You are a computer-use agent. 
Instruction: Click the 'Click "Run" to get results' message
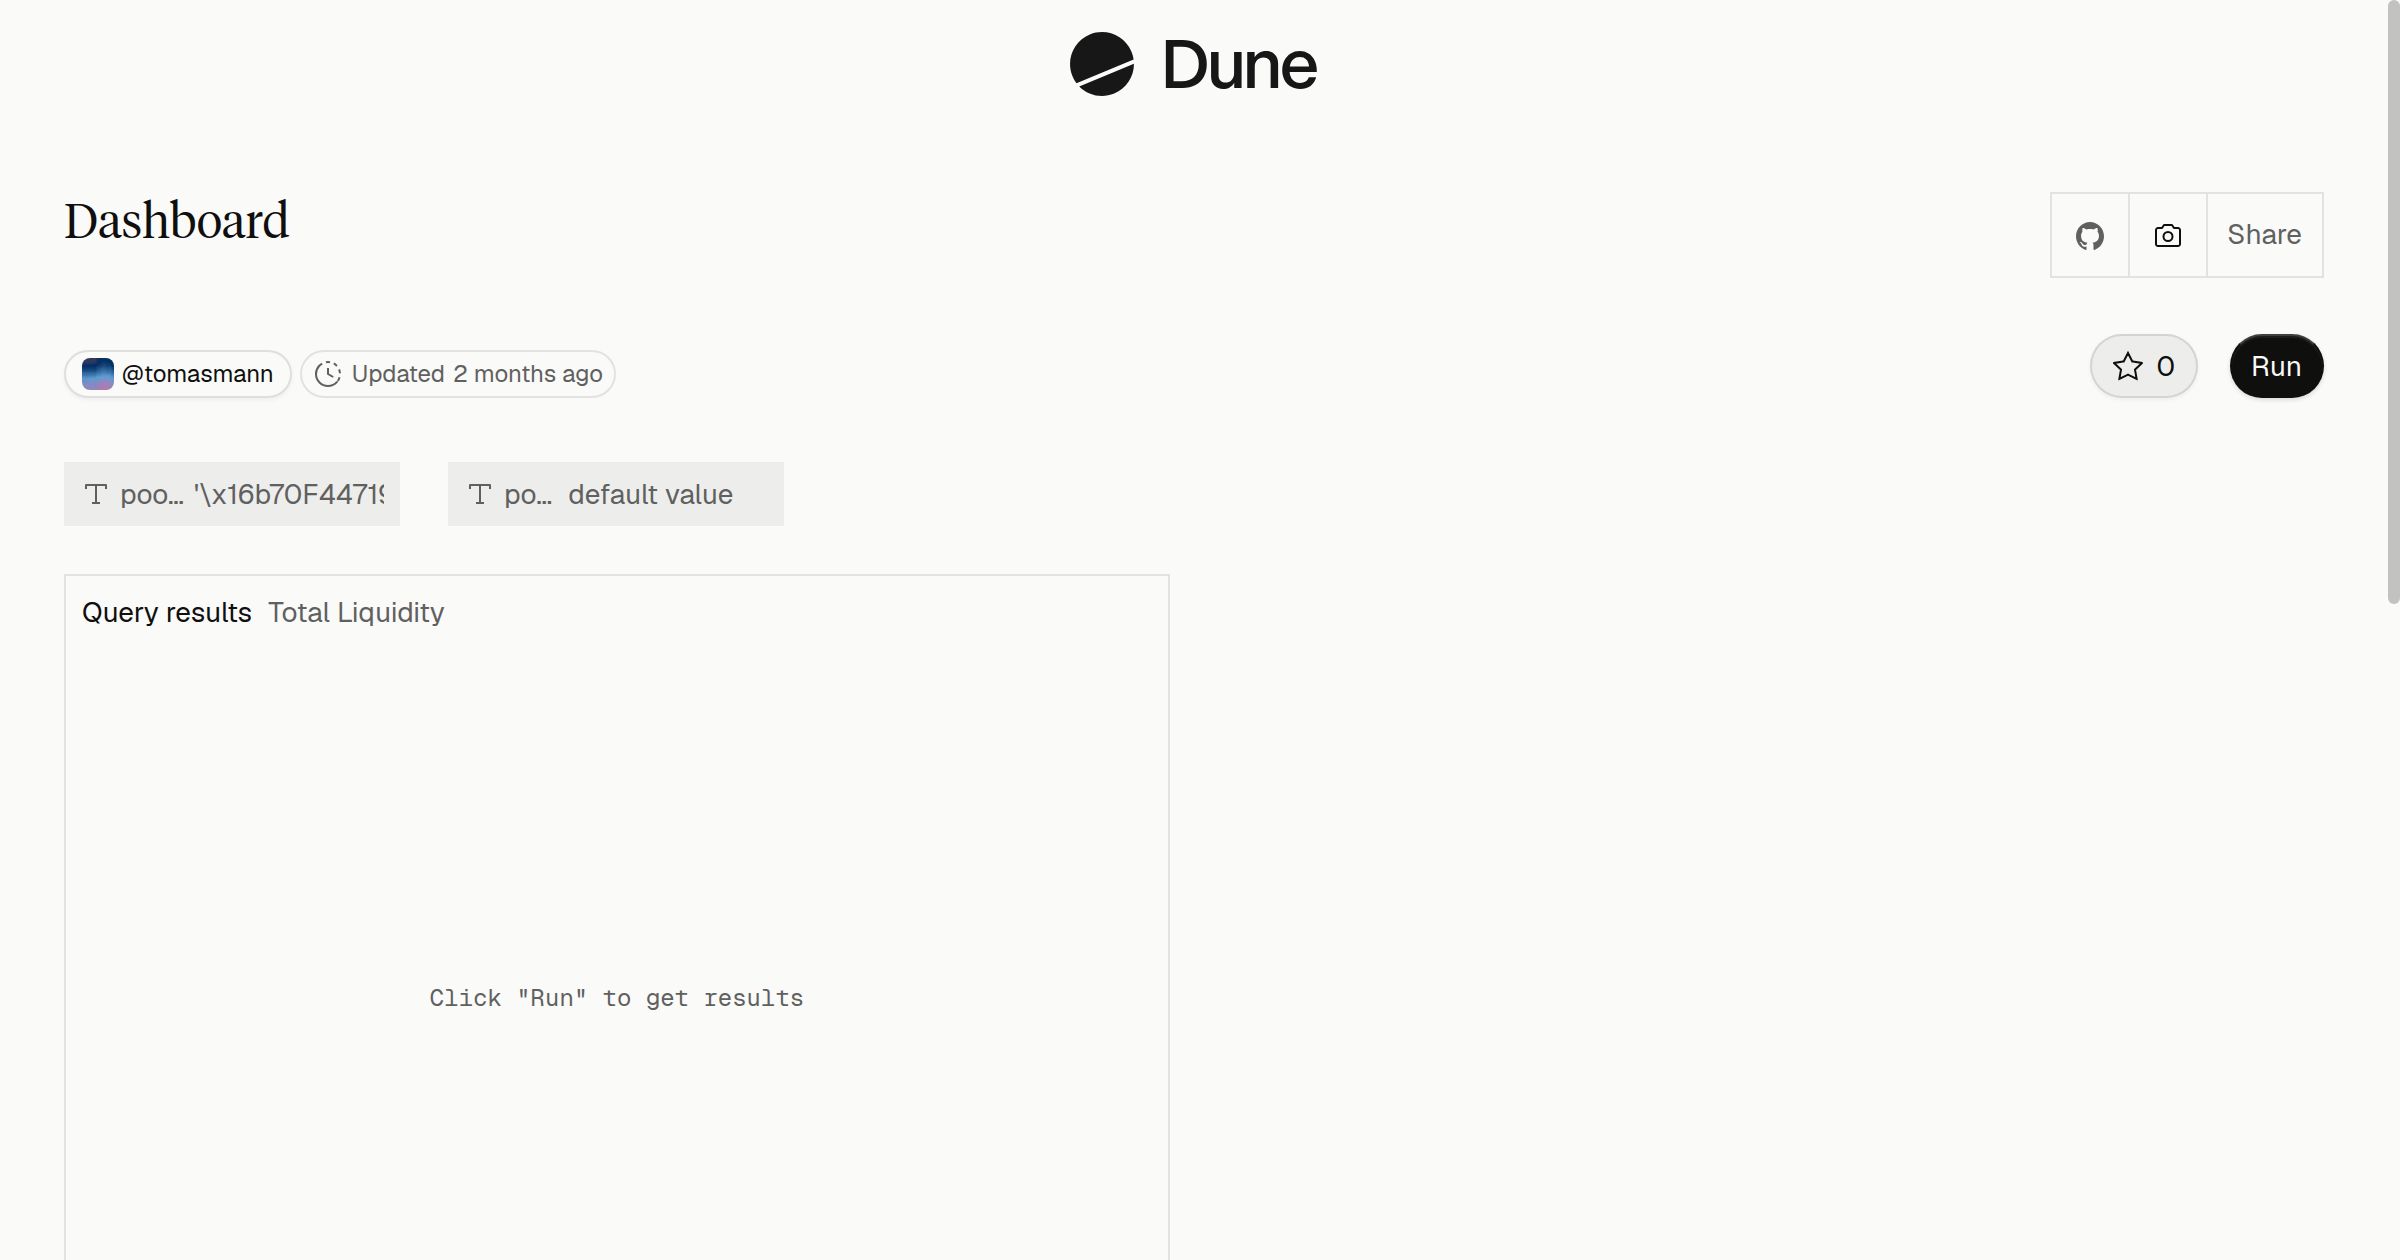616,998
